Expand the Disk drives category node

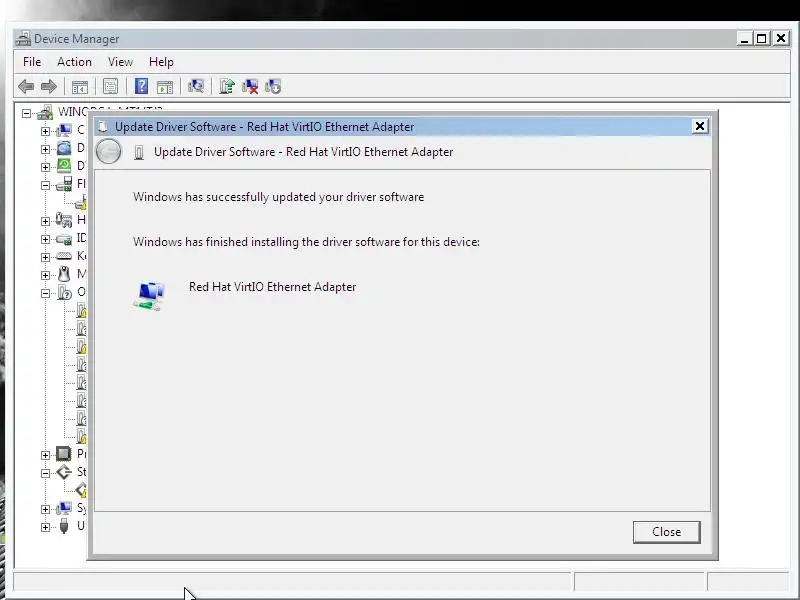click(45, 149)
